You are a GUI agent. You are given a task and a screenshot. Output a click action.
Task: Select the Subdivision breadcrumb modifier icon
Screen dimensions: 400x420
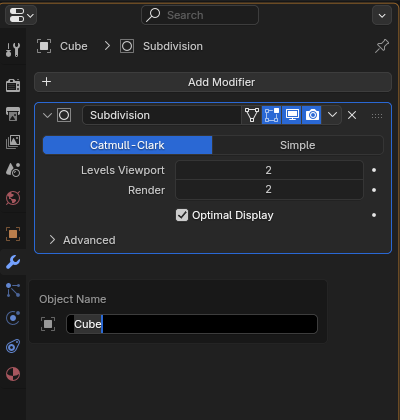127,46
